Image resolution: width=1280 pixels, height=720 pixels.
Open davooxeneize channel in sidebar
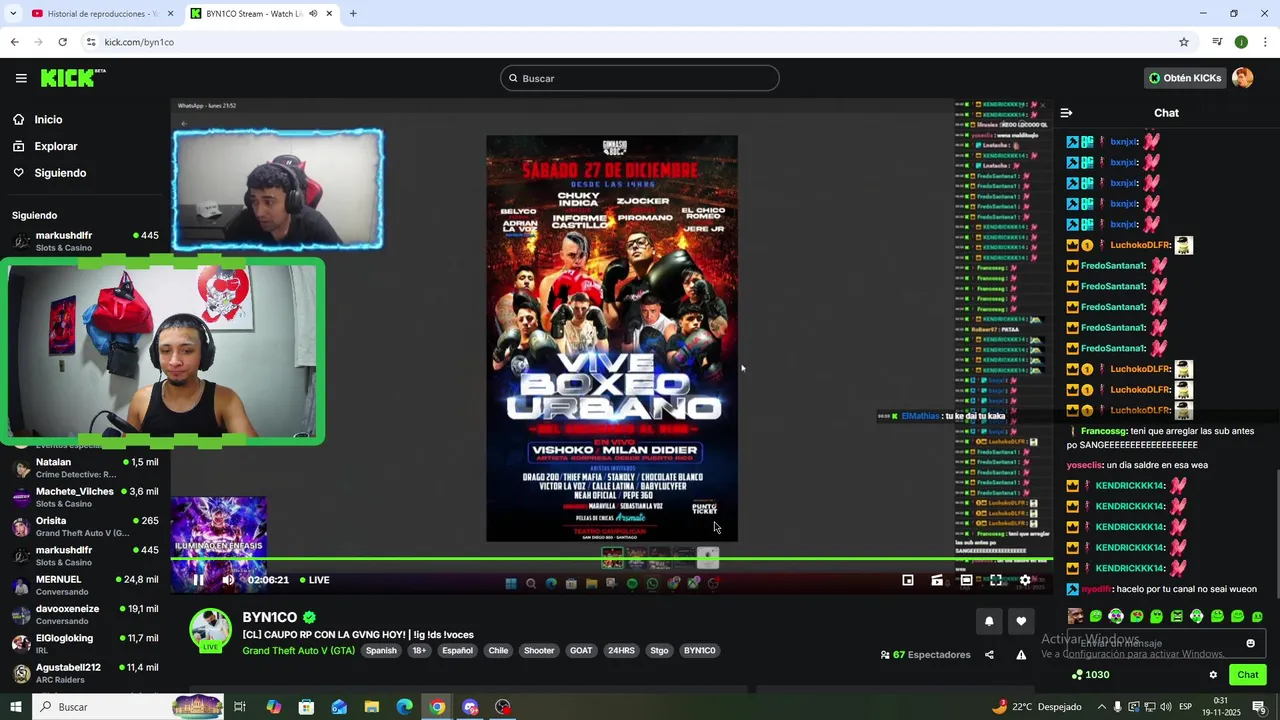[x=85, y=614]
